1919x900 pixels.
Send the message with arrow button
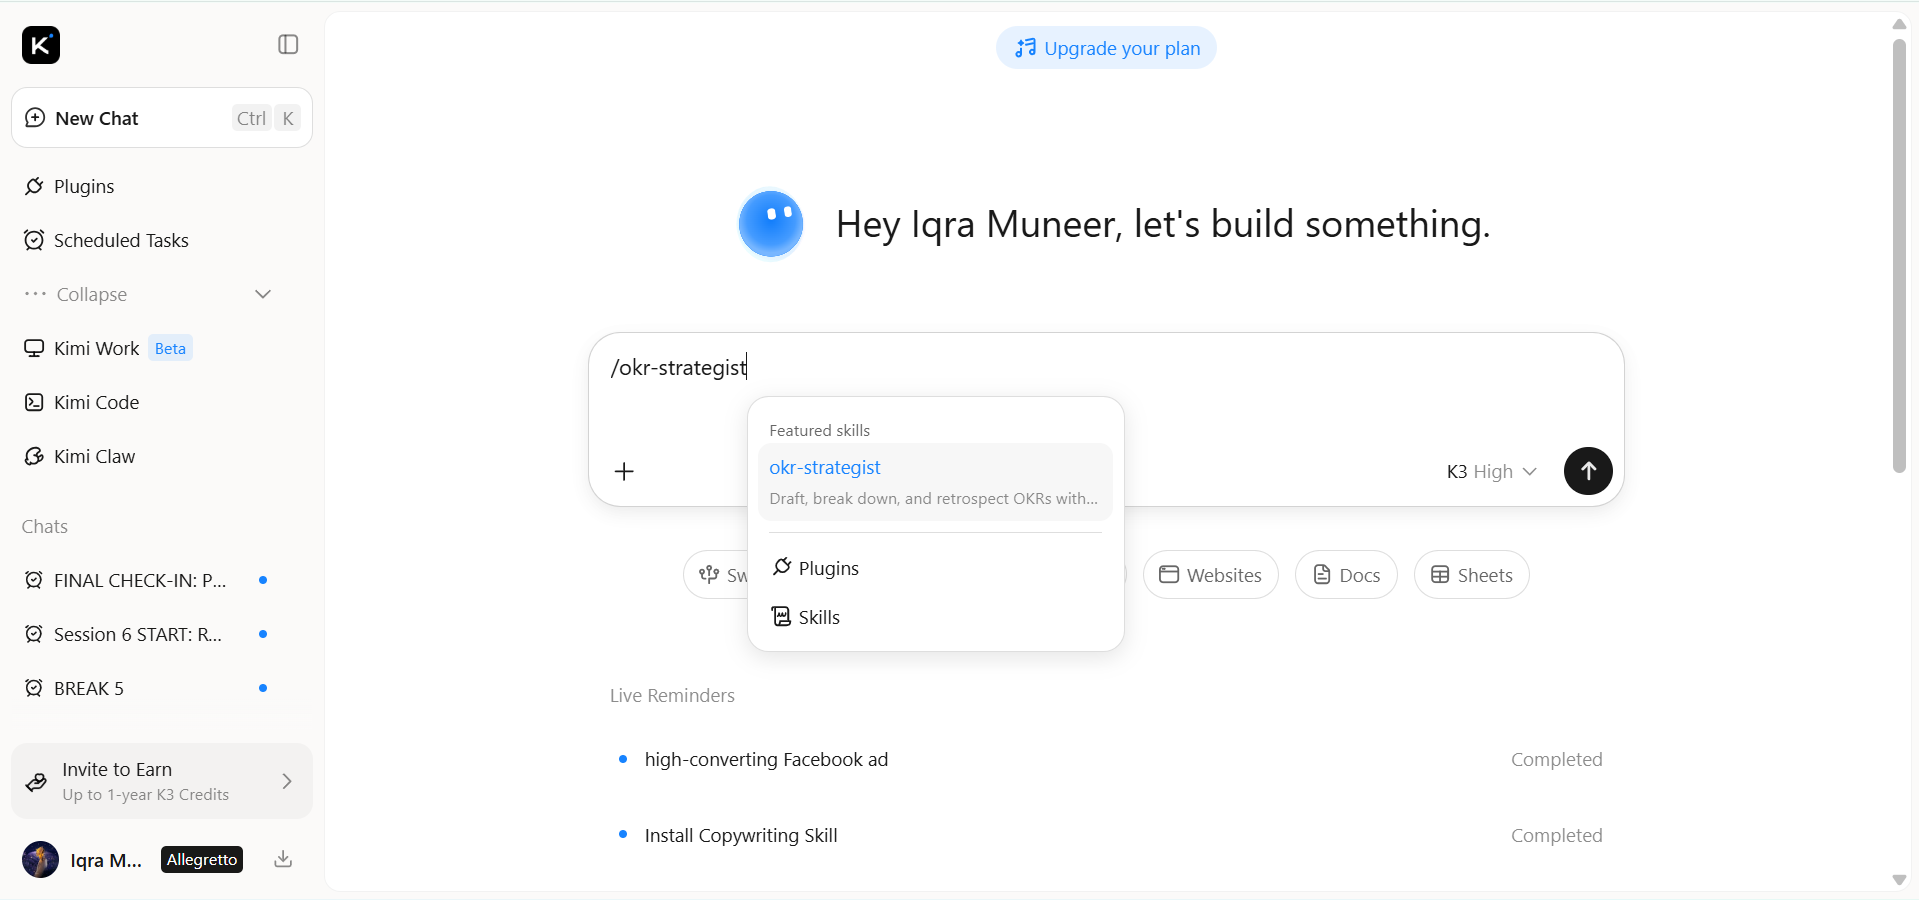coord(1588,471)
